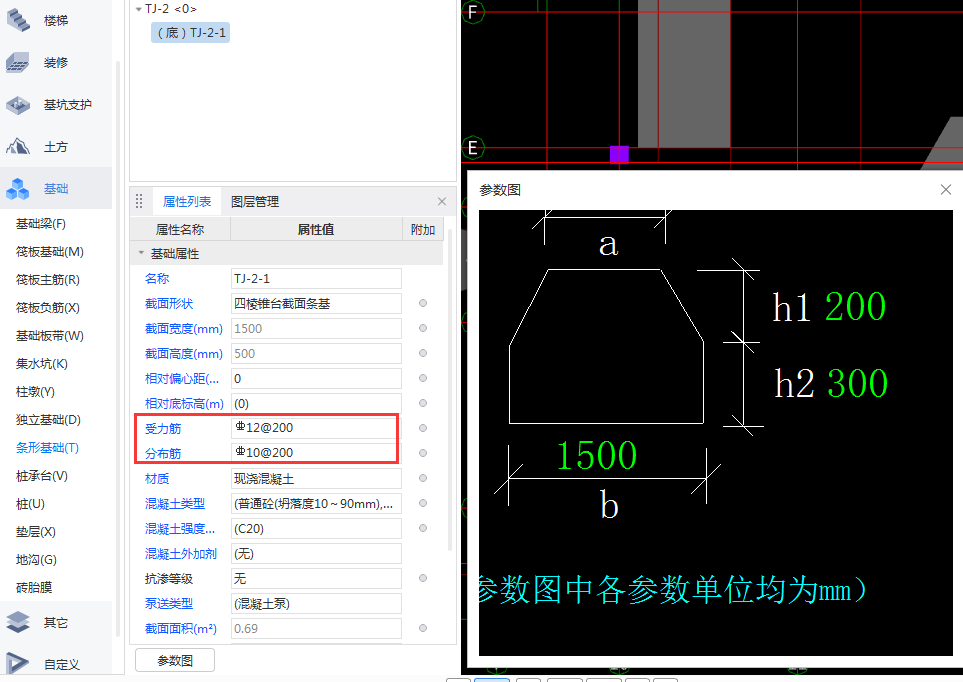The image size is (963, 682).
Task: Collapse the 基础属性 section
Action: tap(141, 254)
